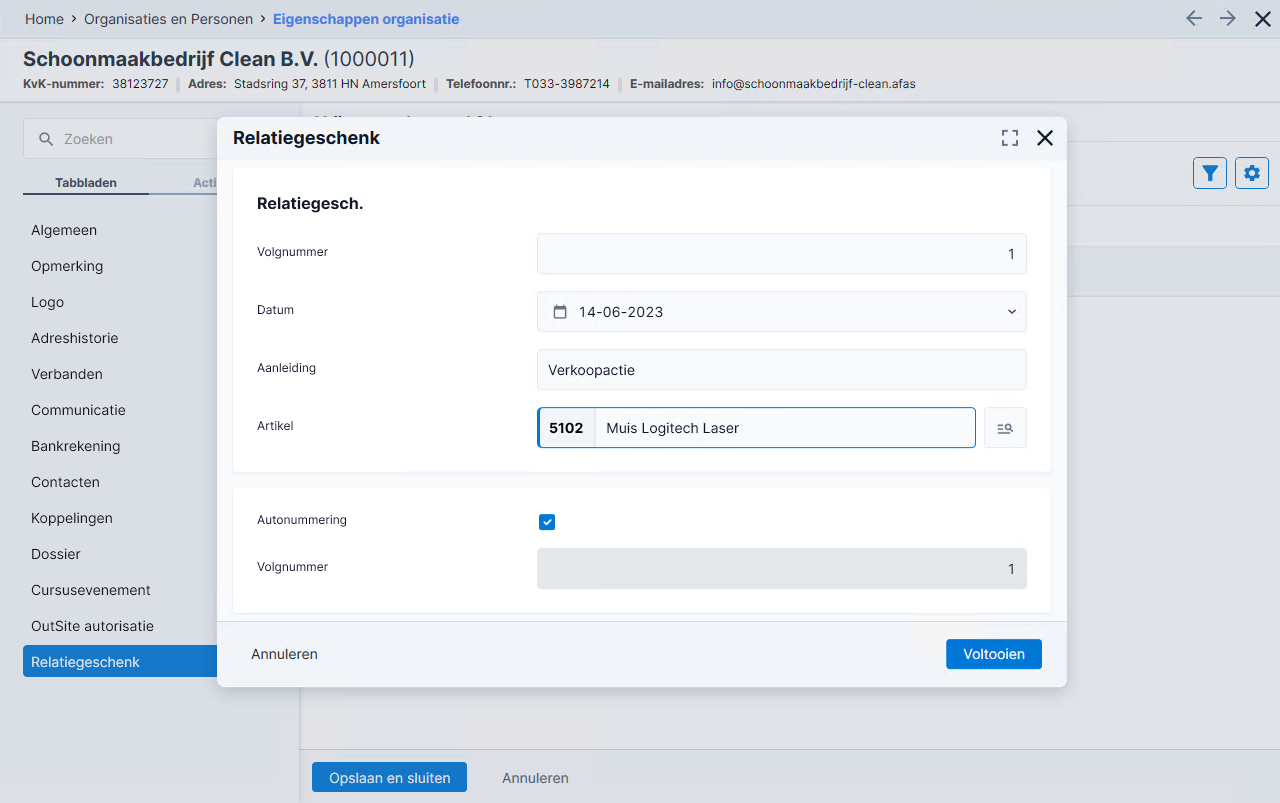Image resolution: width=1280 pixels, height=803 pixels.
Task: Click Annuleren in the dialog footer
Action: [x=285, y=654]
